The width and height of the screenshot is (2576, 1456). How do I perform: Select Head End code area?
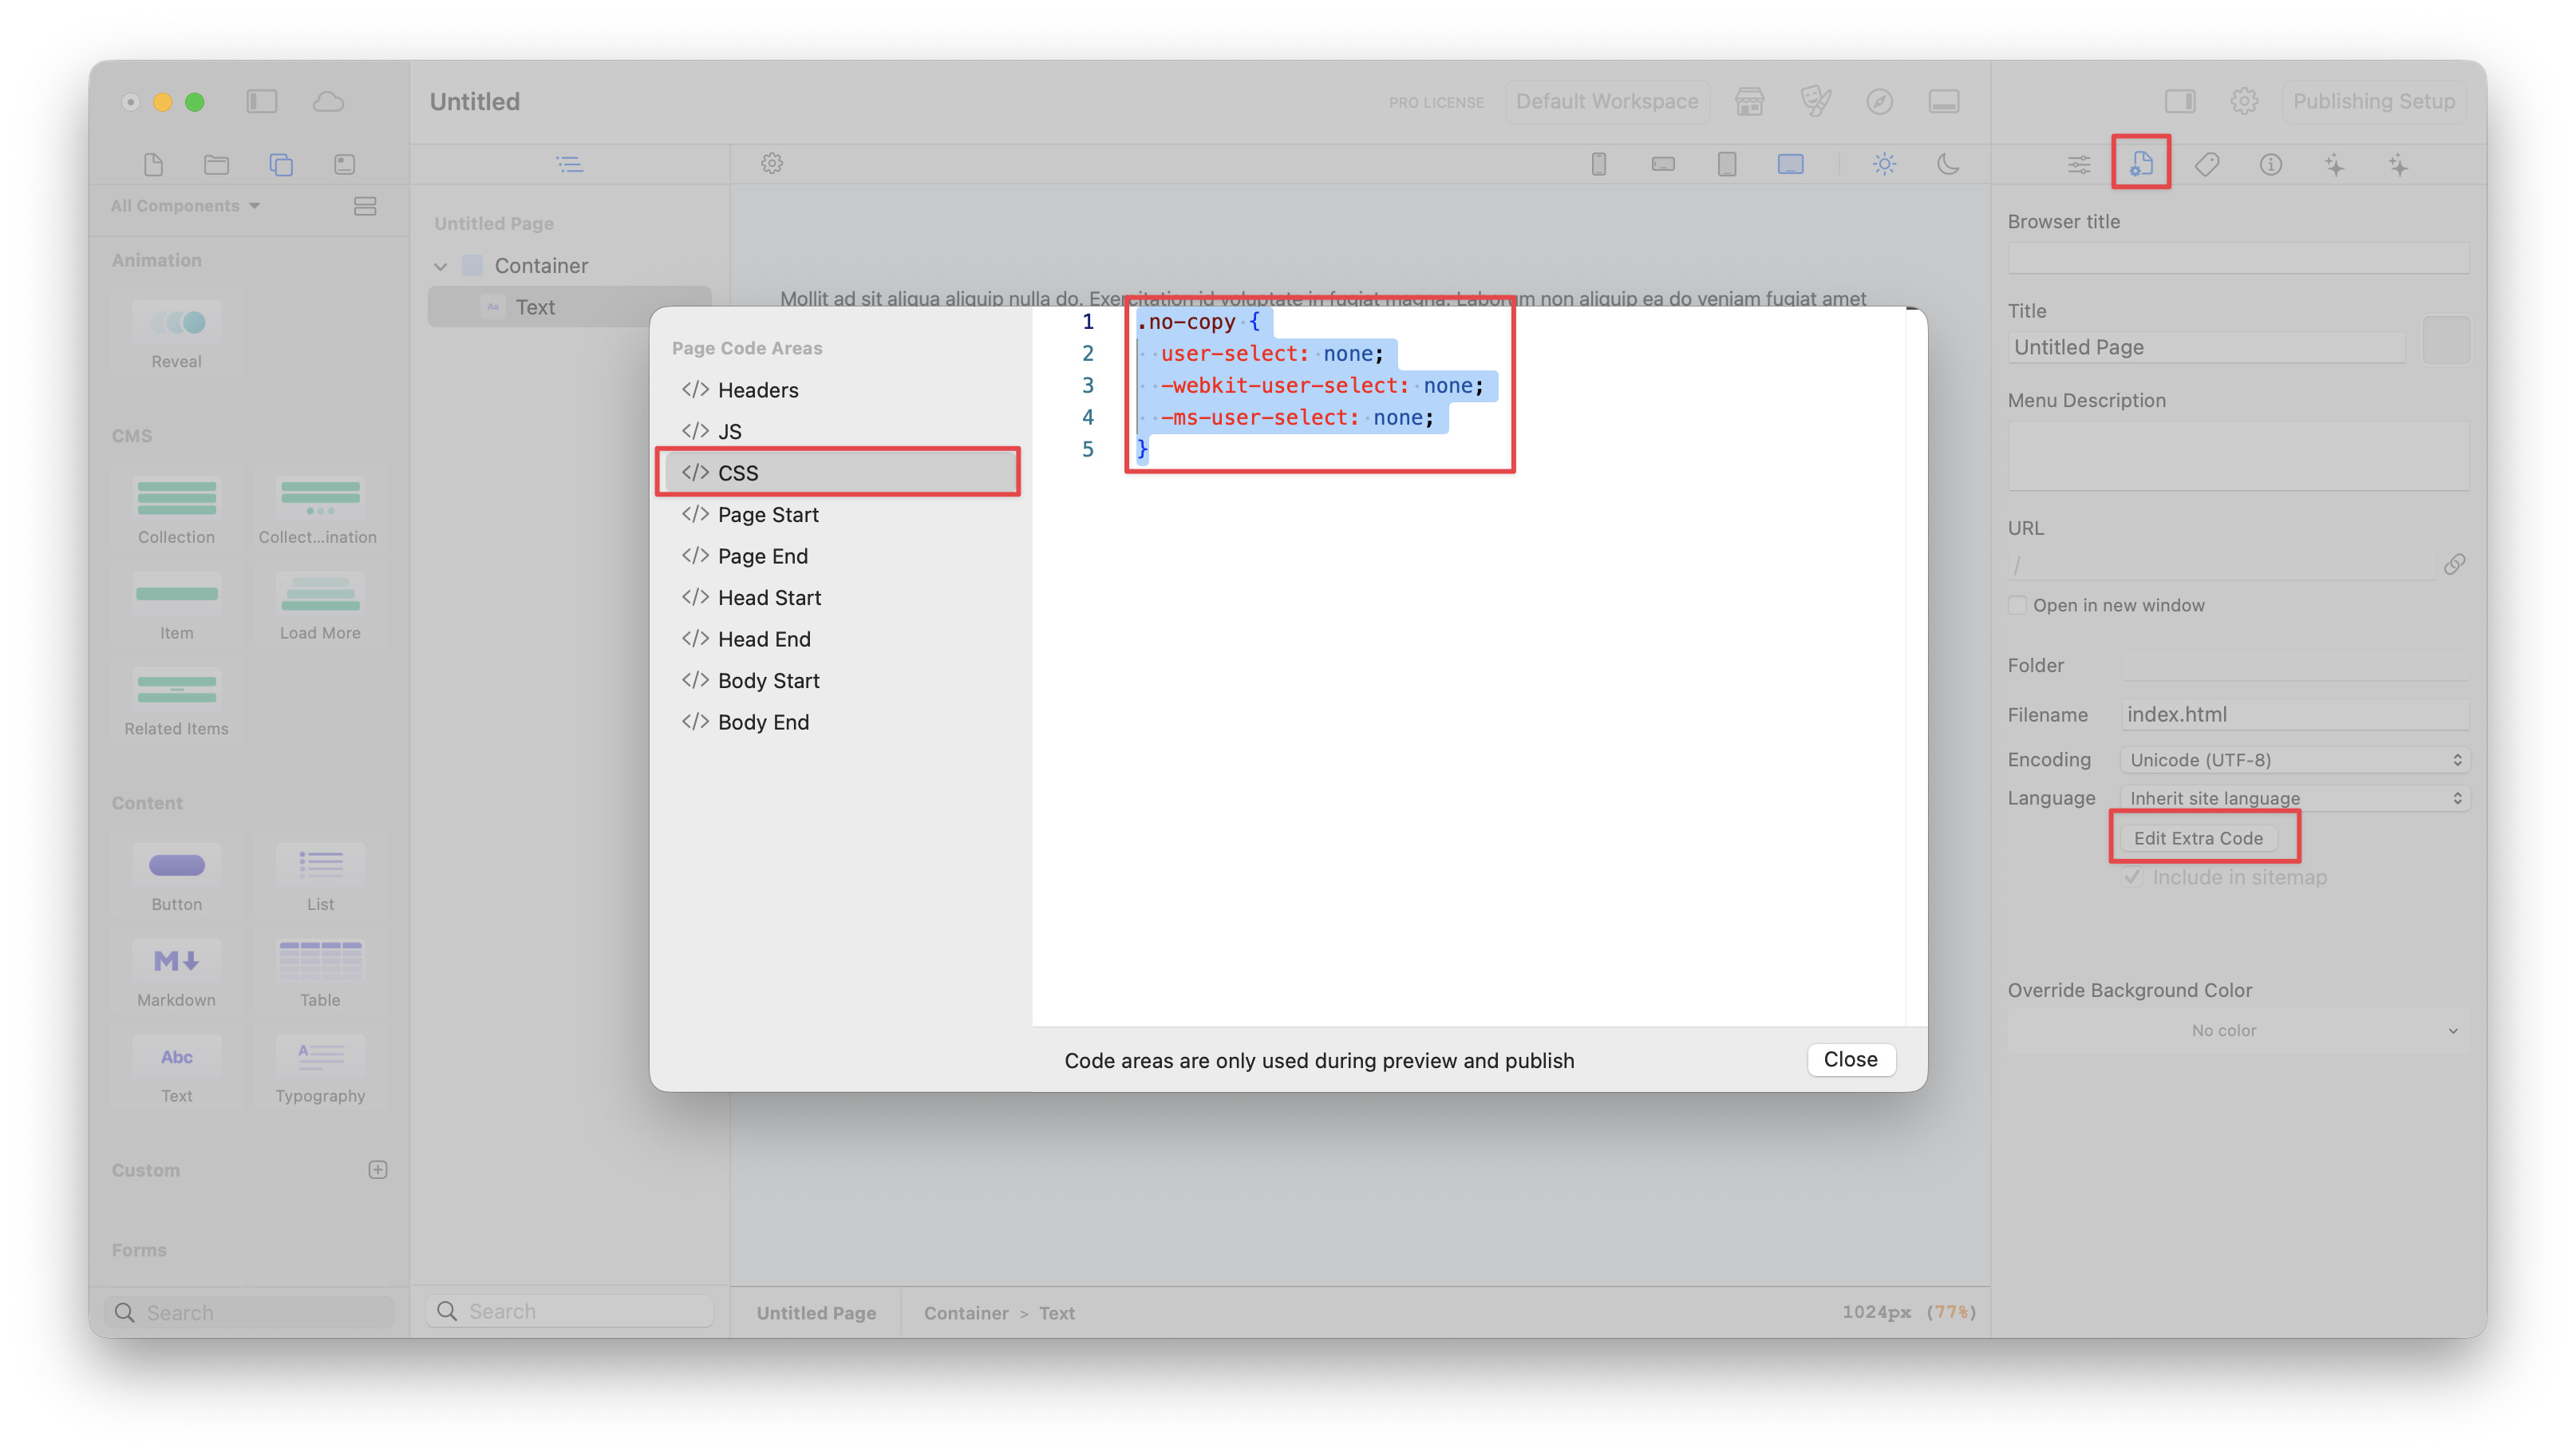point(840,639)
